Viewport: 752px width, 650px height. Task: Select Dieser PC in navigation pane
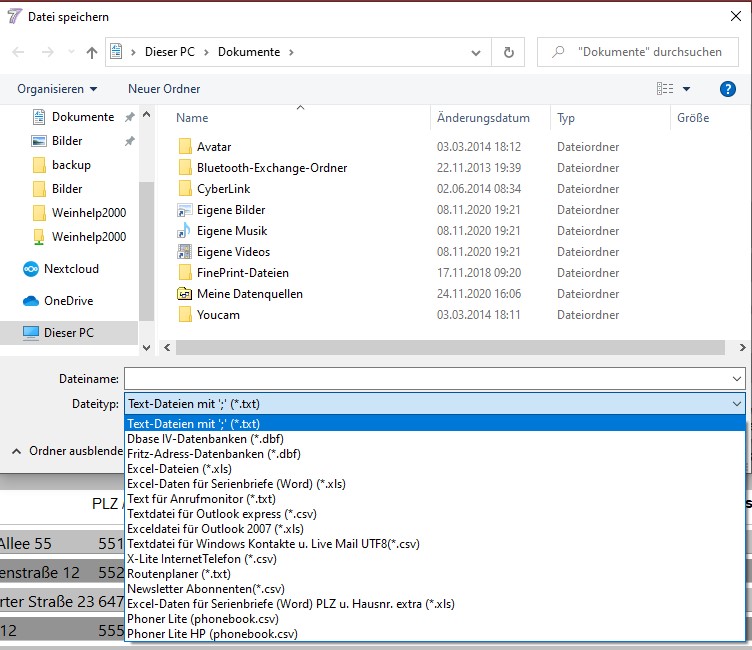point(68,332)
